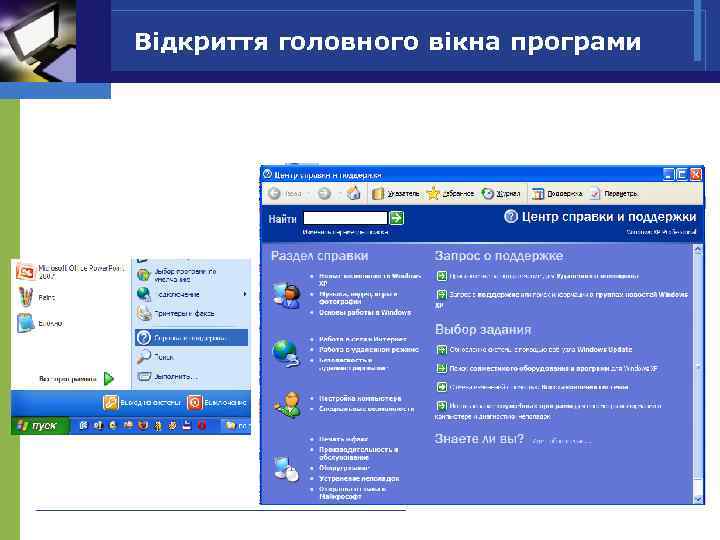
Task: Open Избранное favorites star in toolbar
Action: pos(450,194)
